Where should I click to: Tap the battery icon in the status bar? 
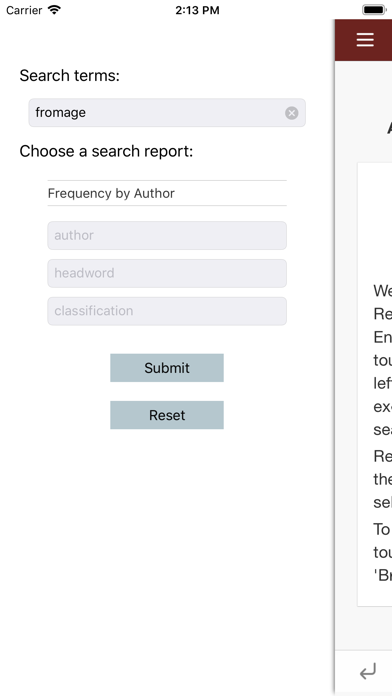(x=374, y=10)
